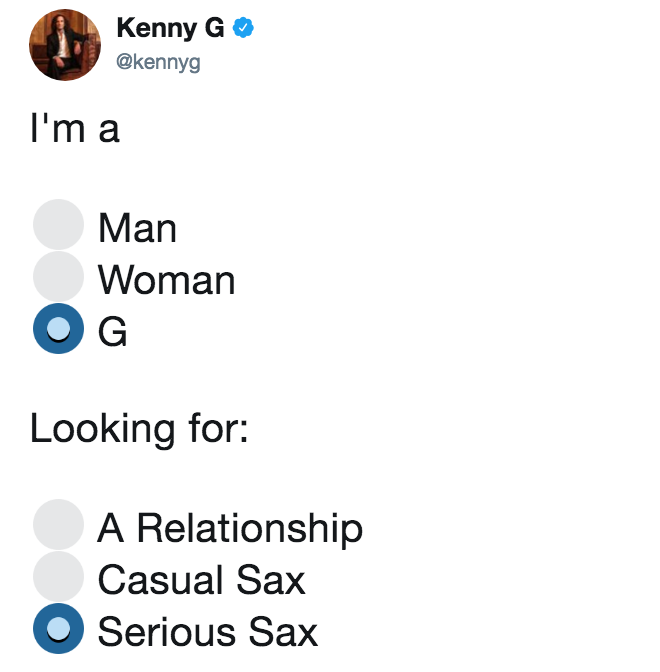660x672 pixels.
Task: Select the radio button beside Woman
Action: [58, 276]
